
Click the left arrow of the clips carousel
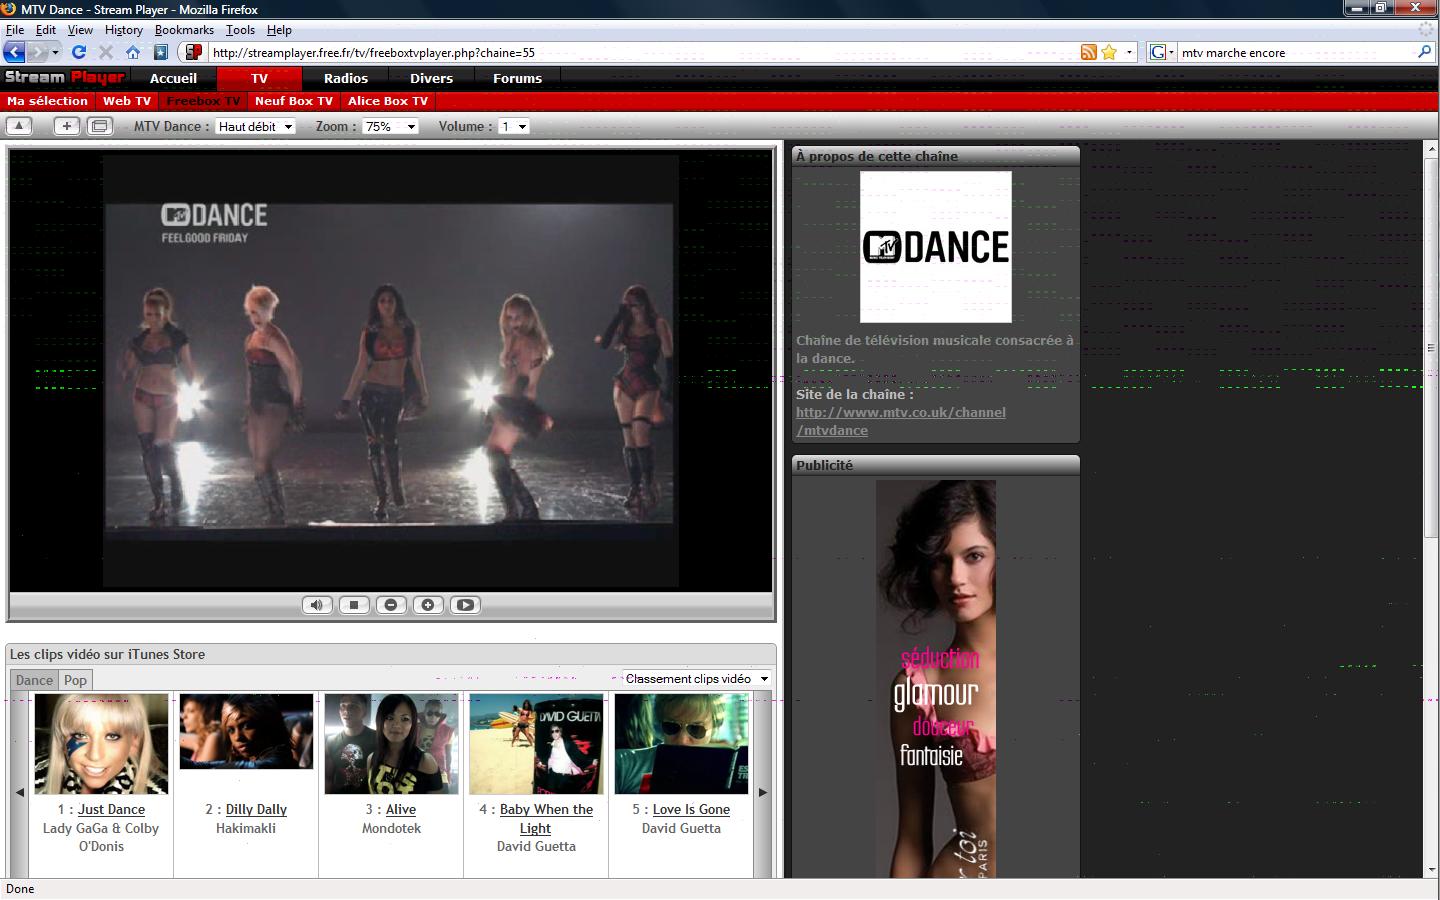point(19,792)
